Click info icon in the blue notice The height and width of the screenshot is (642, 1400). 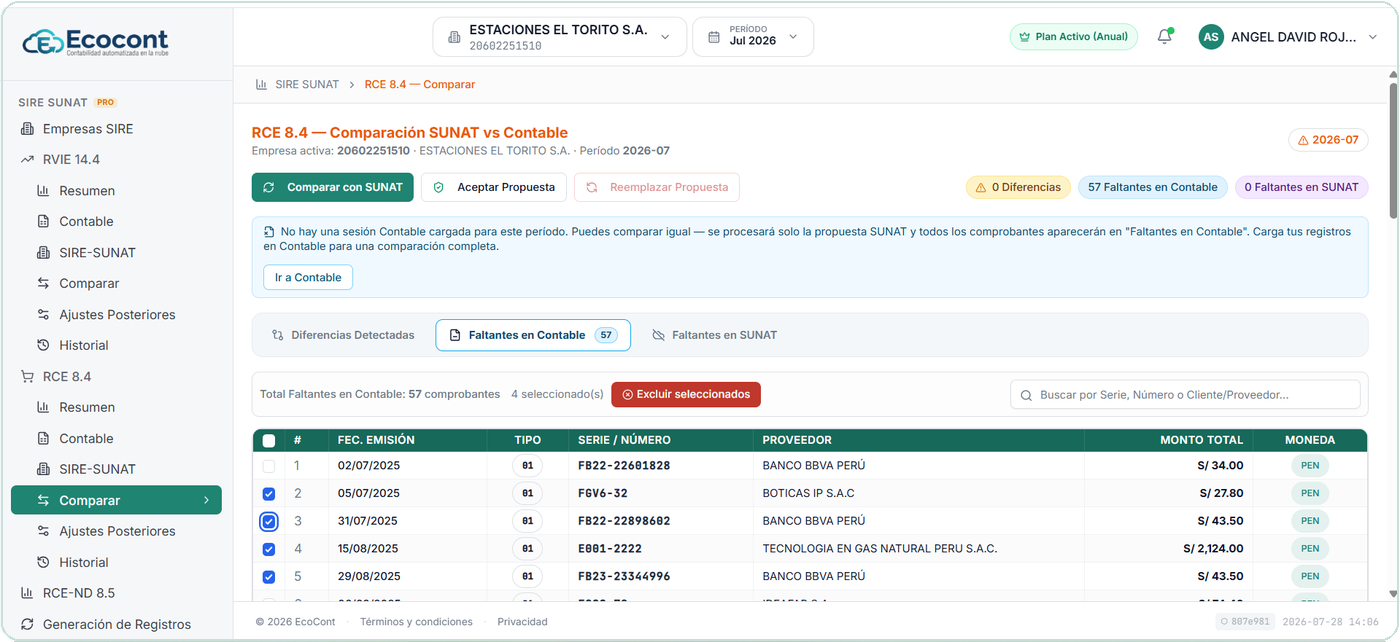tap(269, 231)
